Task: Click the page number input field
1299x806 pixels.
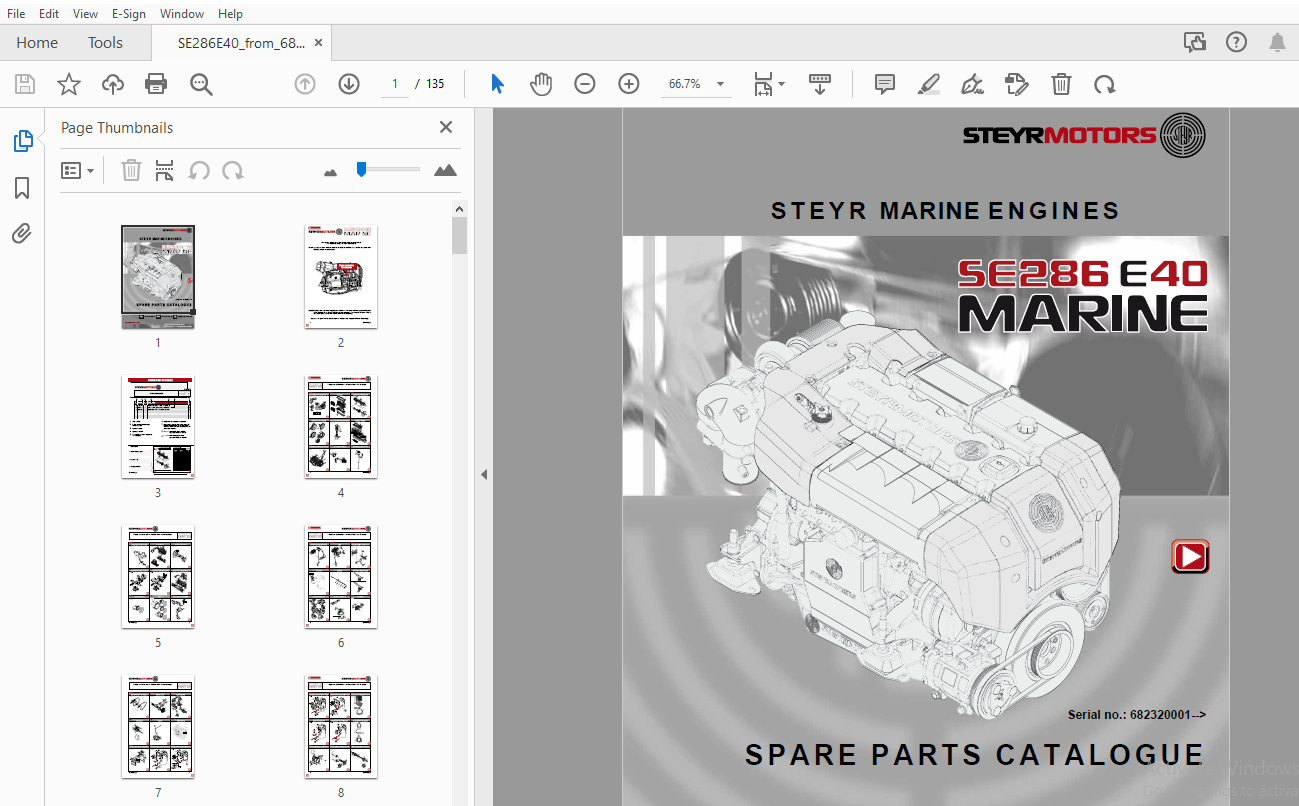Action: [395, 85]
